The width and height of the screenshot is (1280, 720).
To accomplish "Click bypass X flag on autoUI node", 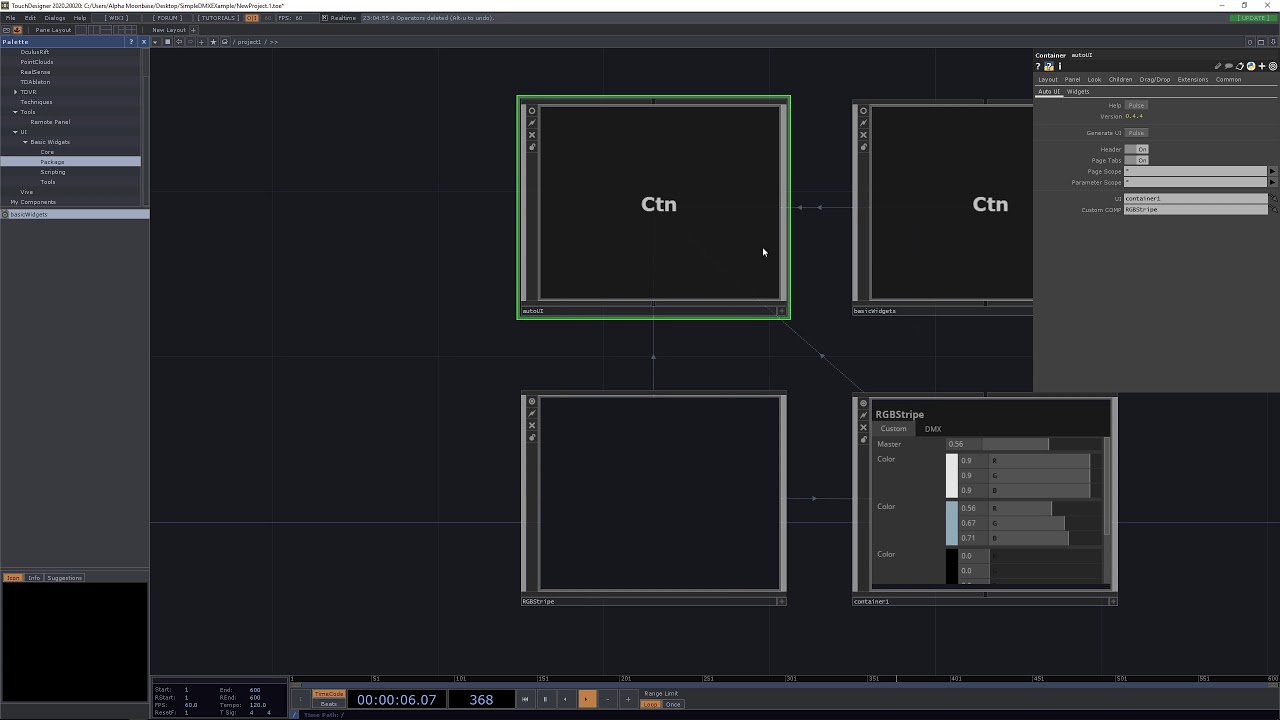I will click(x=532, y=135).
